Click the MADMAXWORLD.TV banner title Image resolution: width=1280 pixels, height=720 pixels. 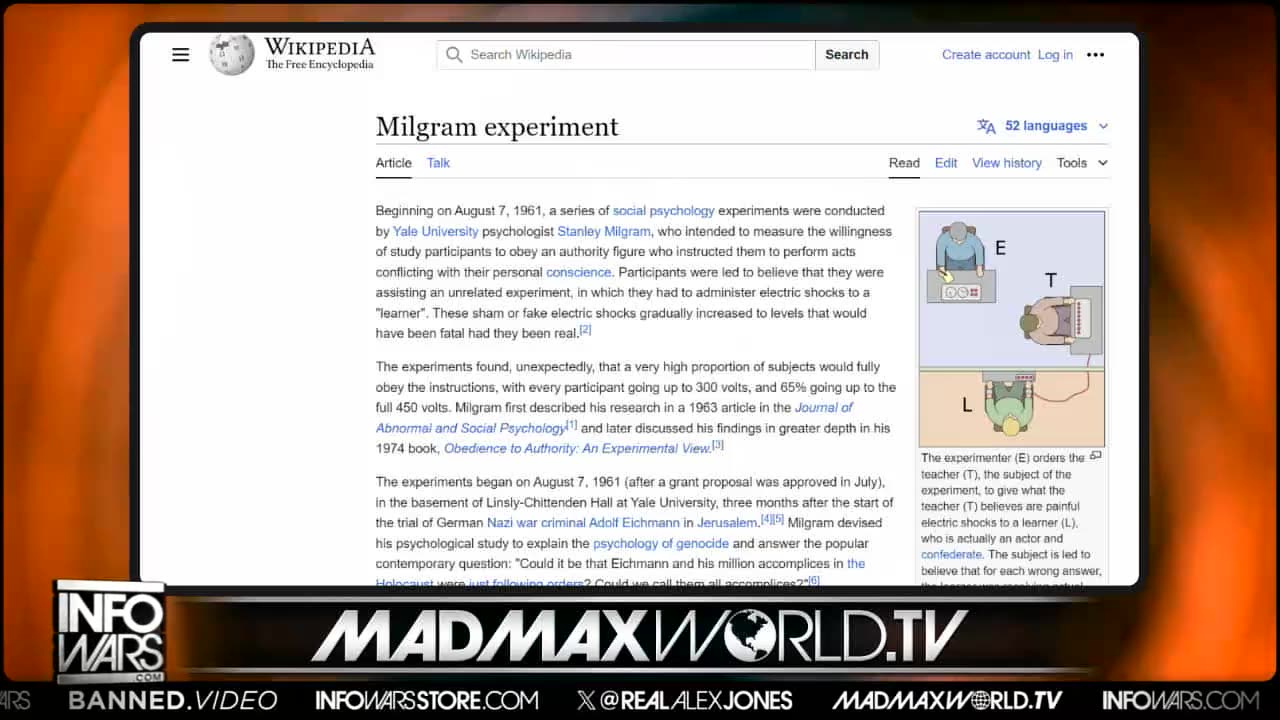click(640, 636)
